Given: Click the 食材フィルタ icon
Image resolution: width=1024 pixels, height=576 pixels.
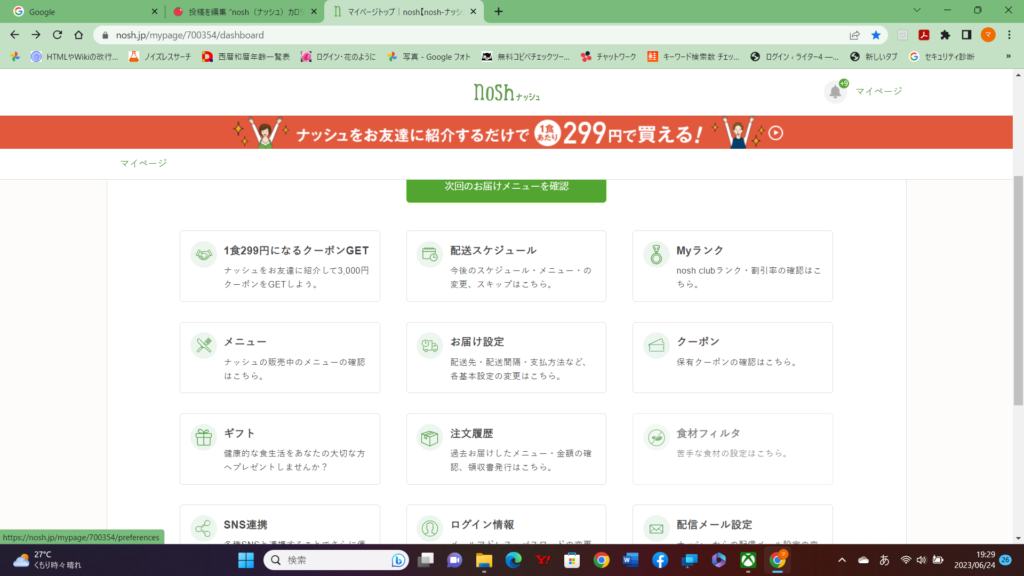Looking at the screenshot, I should (656, 437).
